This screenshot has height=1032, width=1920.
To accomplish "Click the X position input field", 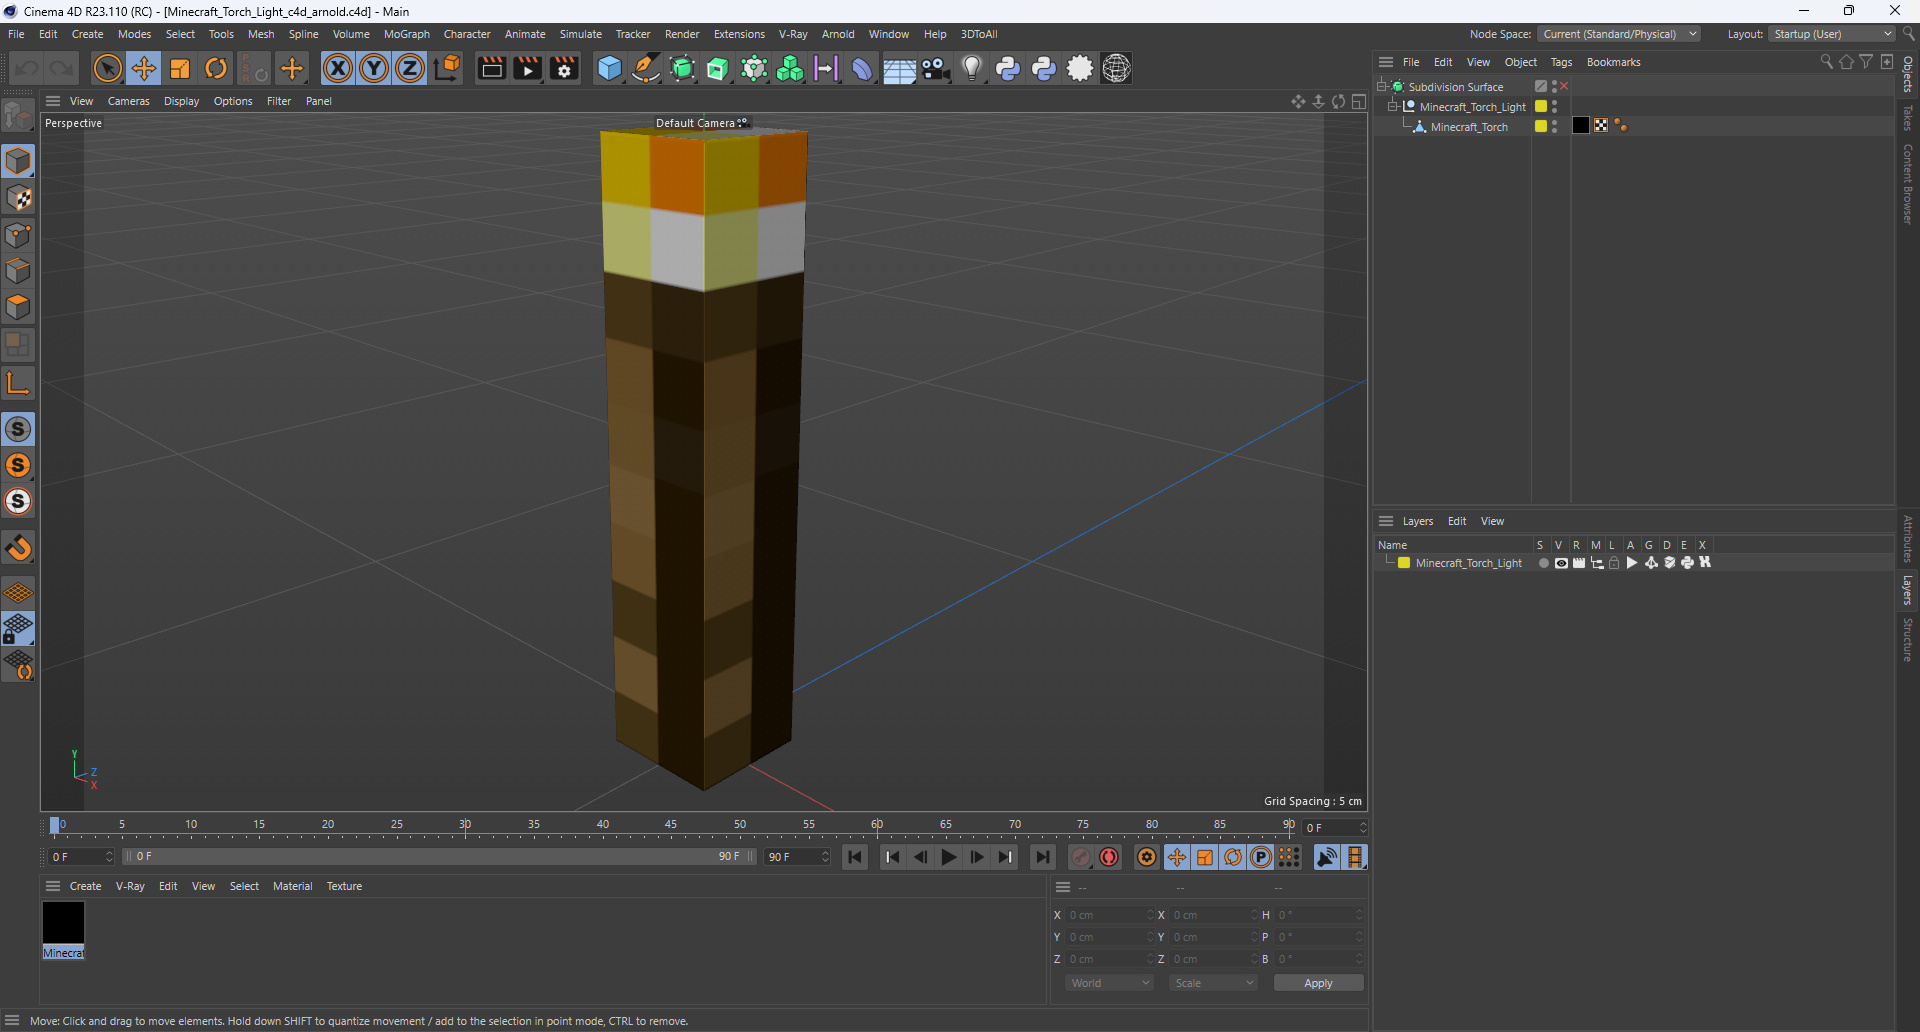I will tap(1110, 915).
